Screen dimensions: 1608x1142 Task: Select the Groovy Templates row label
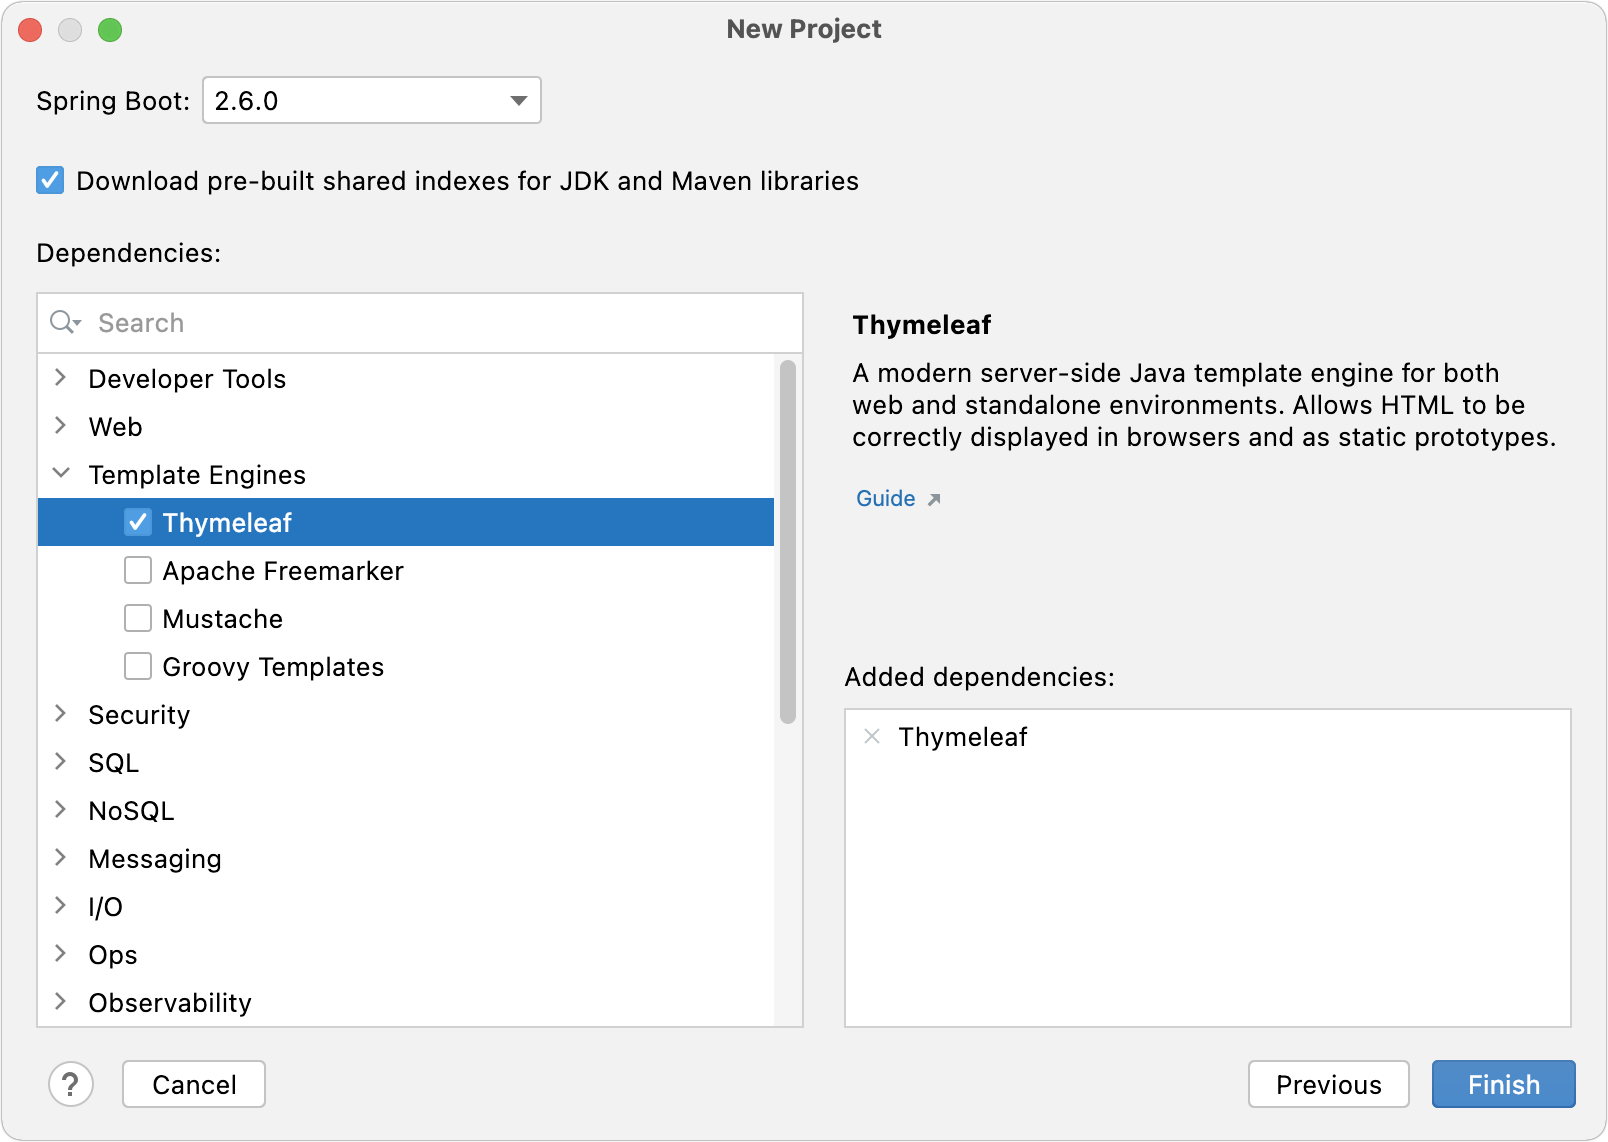pyautogui.click(x=273, y=667)
